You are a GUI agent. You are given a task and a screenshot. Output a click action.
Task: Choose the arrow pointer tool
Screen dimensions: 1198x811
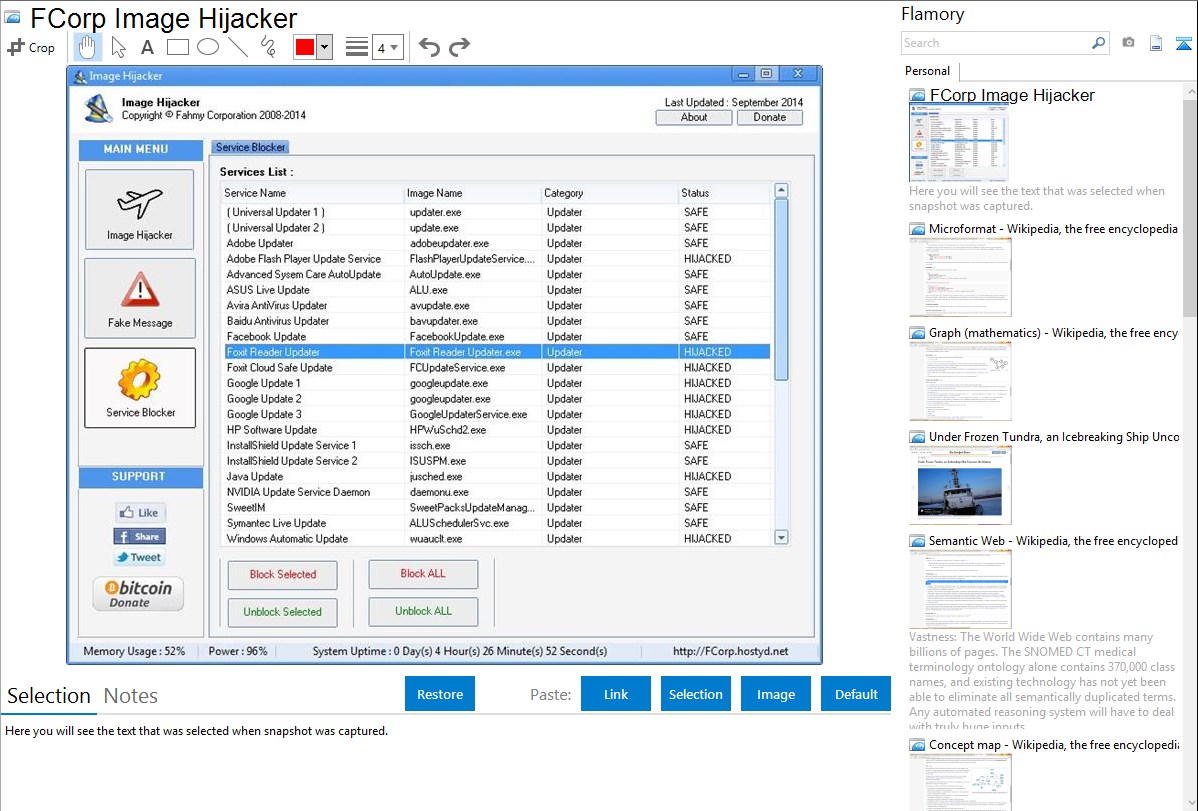[x=118, y=47]
